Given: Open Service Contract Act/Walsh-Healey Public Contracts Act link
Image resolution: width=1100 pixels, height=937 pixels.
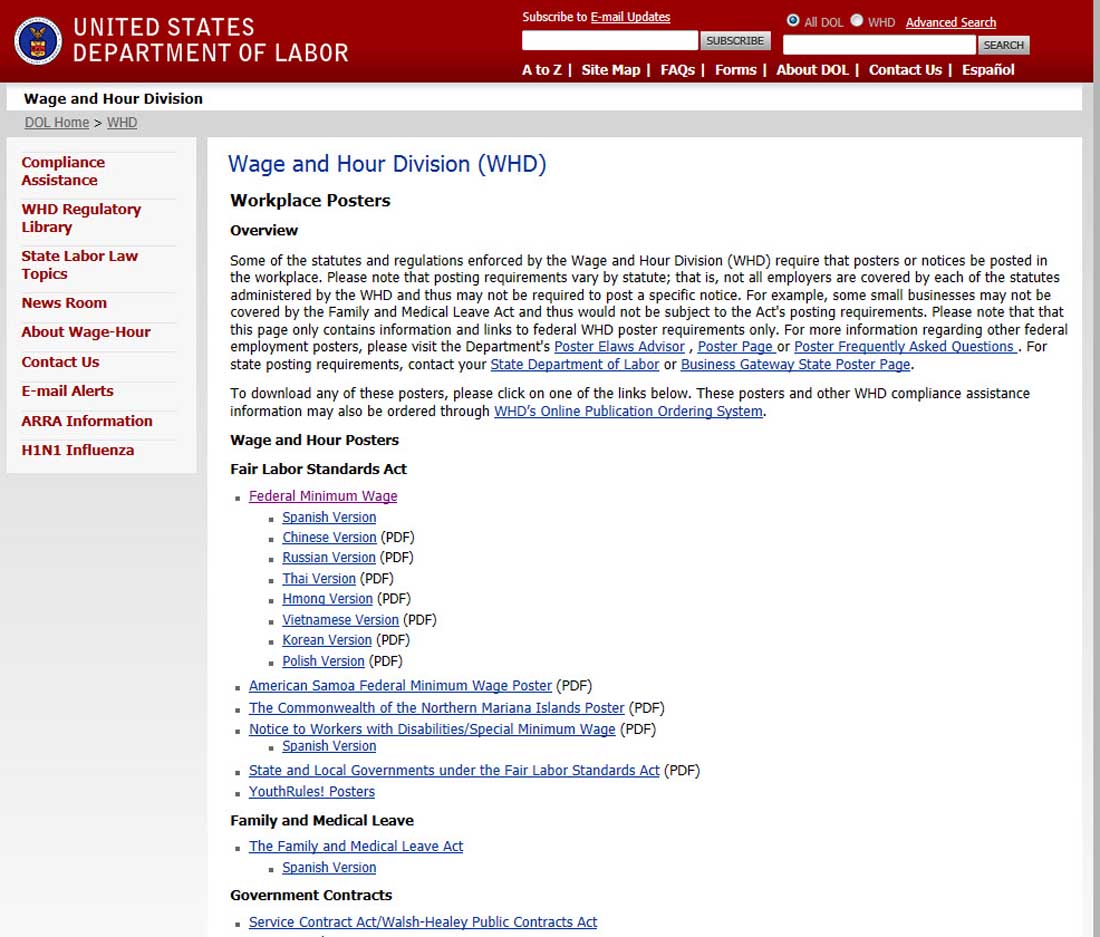Looking at the screenshot, I should (423, 923).
